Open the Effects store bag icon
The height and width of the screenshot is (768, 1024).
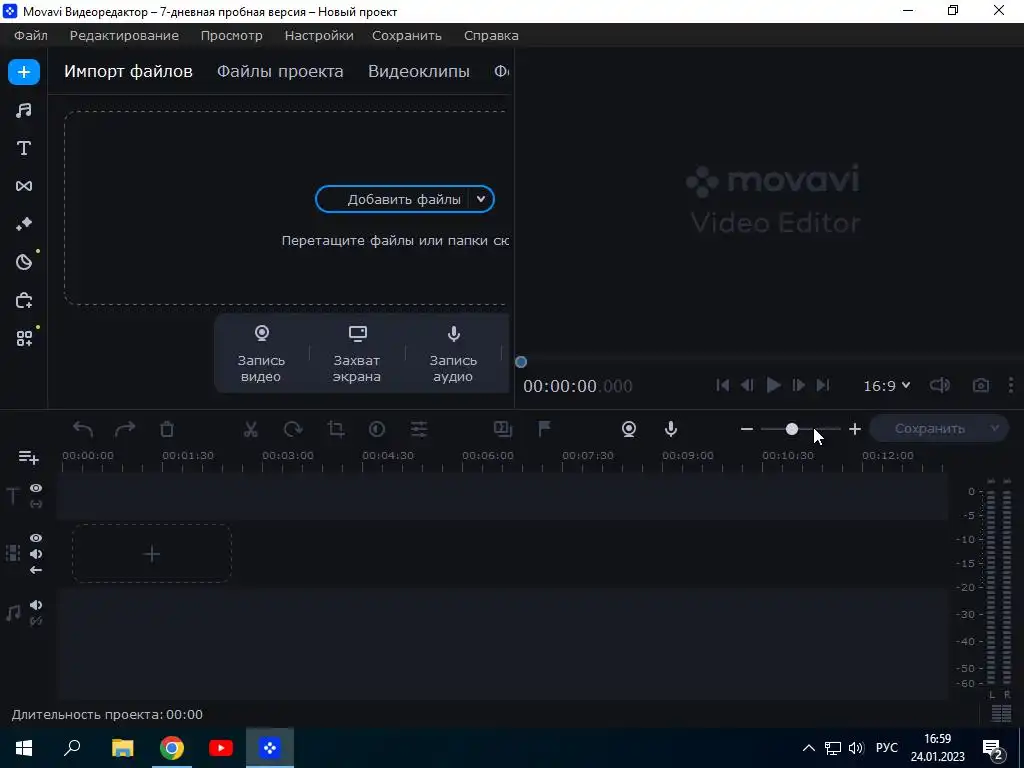coord(24,300)
